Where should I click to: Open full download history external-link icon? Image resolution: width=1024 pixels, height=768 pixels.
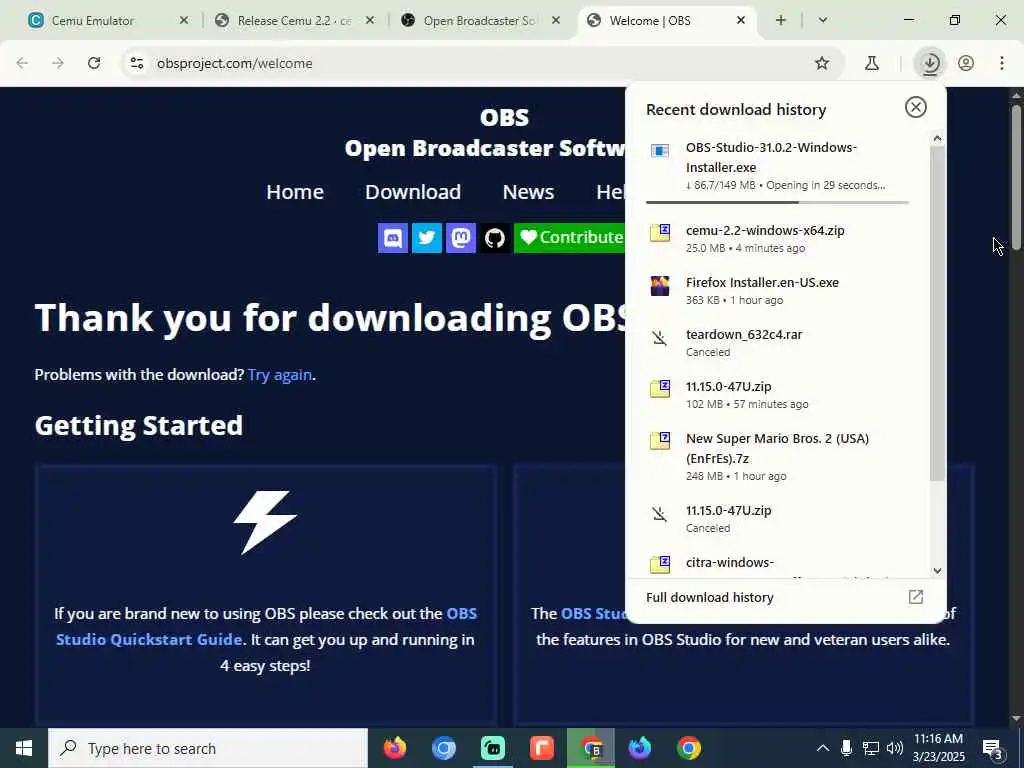[916, 597]
